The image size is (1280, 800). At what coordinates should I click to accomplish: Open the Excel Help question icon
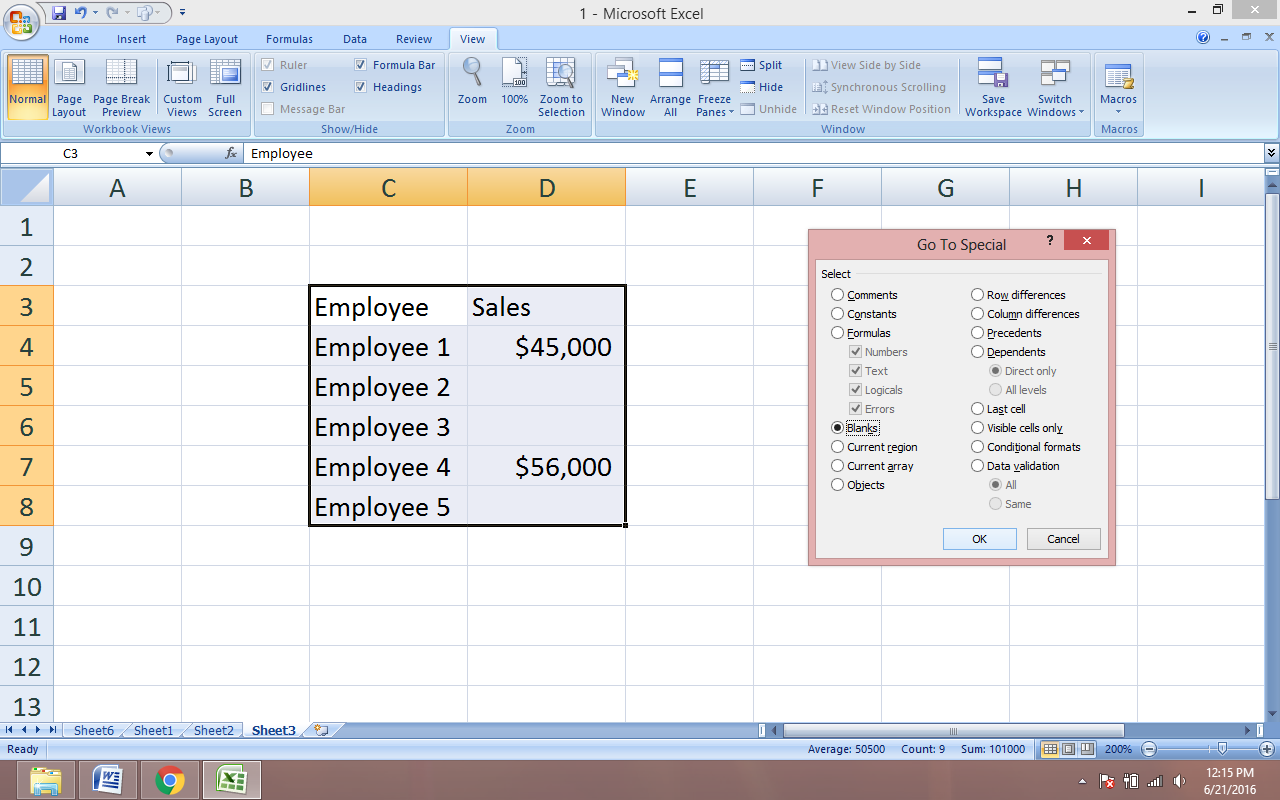[1203, 38]
